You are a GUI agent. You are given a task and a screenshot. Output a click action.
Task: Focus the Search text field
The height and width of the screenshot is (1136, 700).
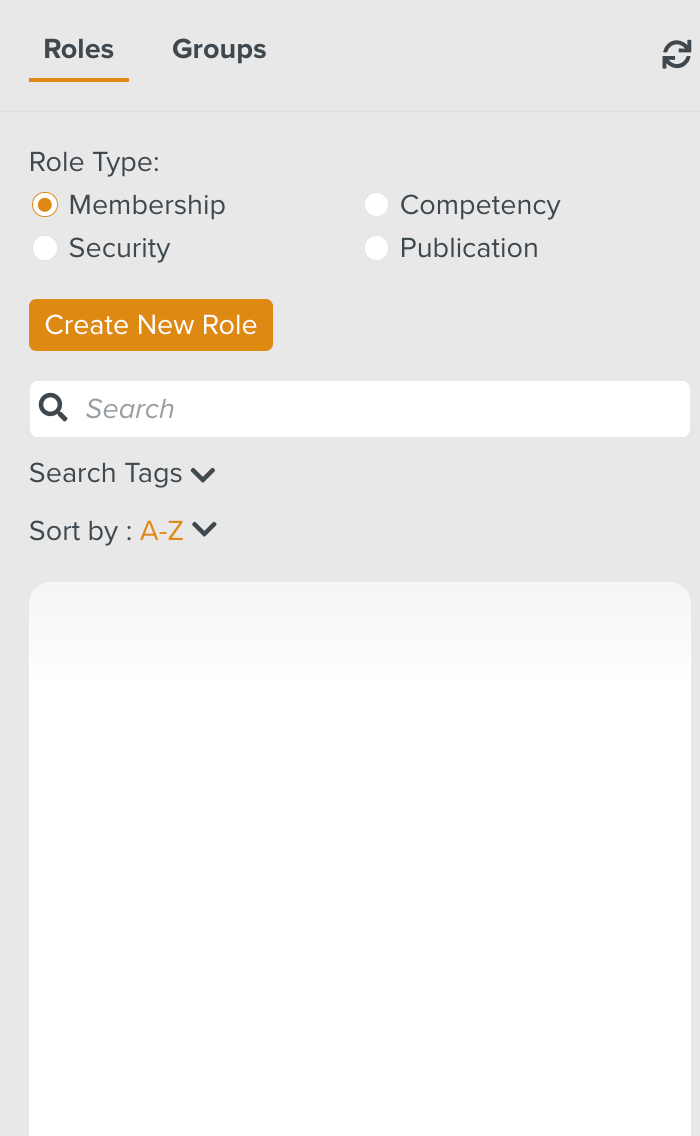point(380,408)
